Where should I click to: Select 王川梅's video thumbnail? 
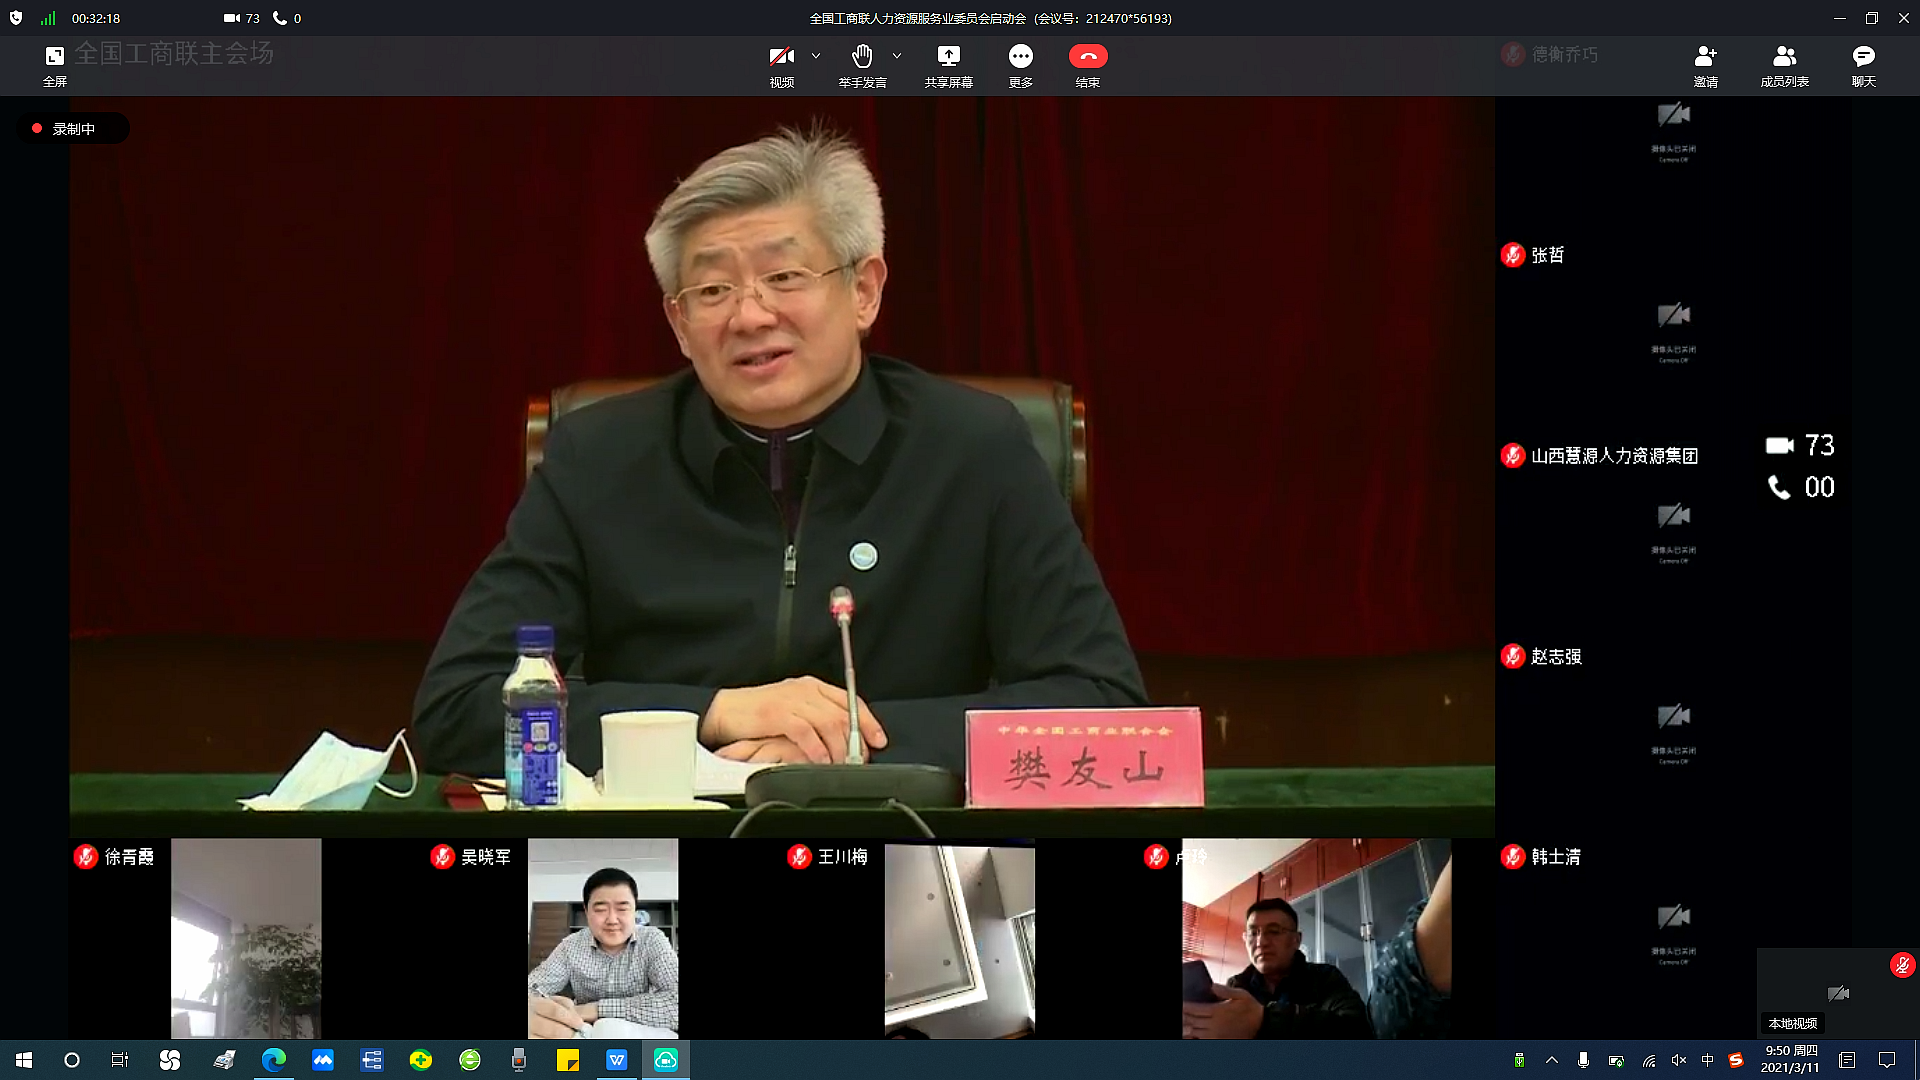(x=960, y=938)
